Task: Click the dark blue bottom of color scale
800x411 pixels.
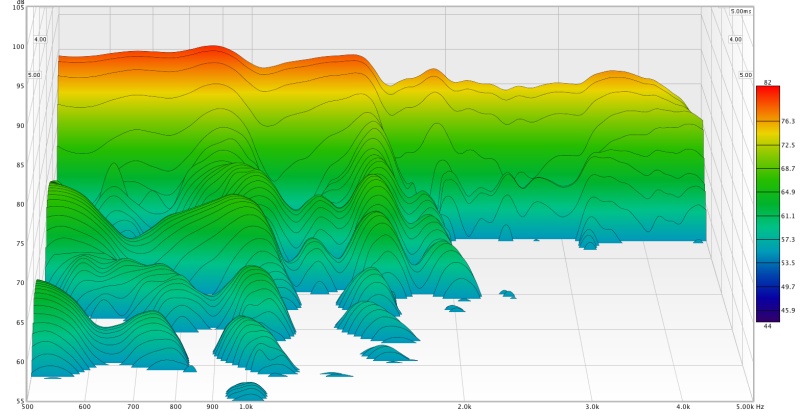Action: (x=768, y=314)
